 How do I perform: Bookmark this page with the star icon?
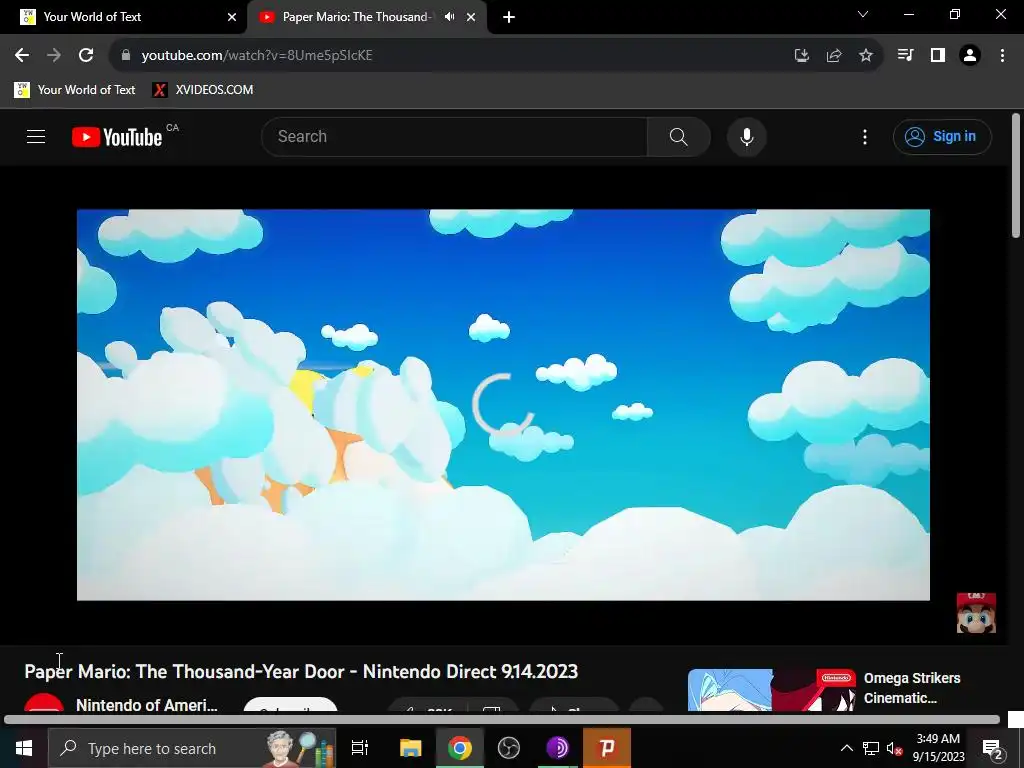tap(865, 56)
